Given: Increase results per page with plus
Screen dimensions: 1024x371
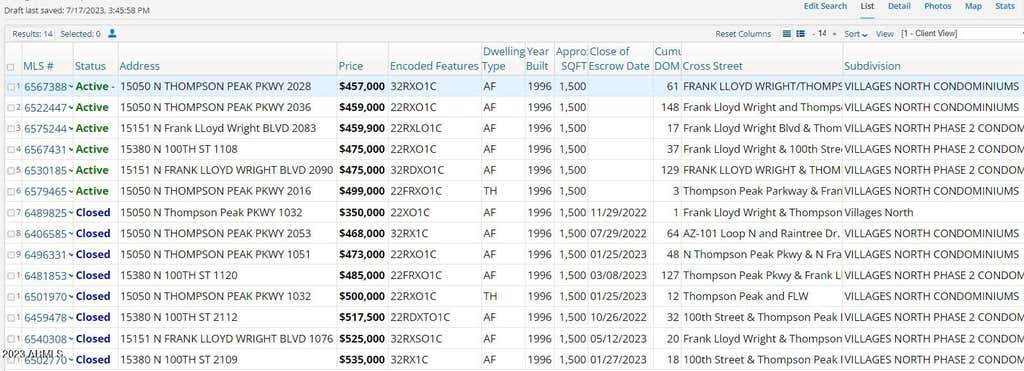Looking at the screenshot, I should click(834, 34).
